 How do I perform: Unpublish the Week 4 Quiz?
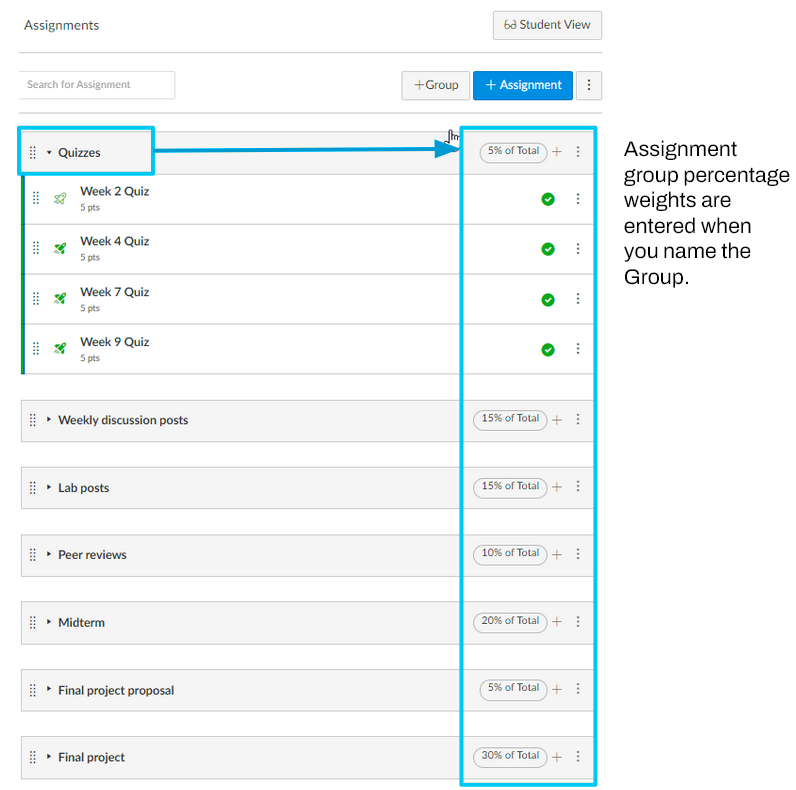click(548, 249)
